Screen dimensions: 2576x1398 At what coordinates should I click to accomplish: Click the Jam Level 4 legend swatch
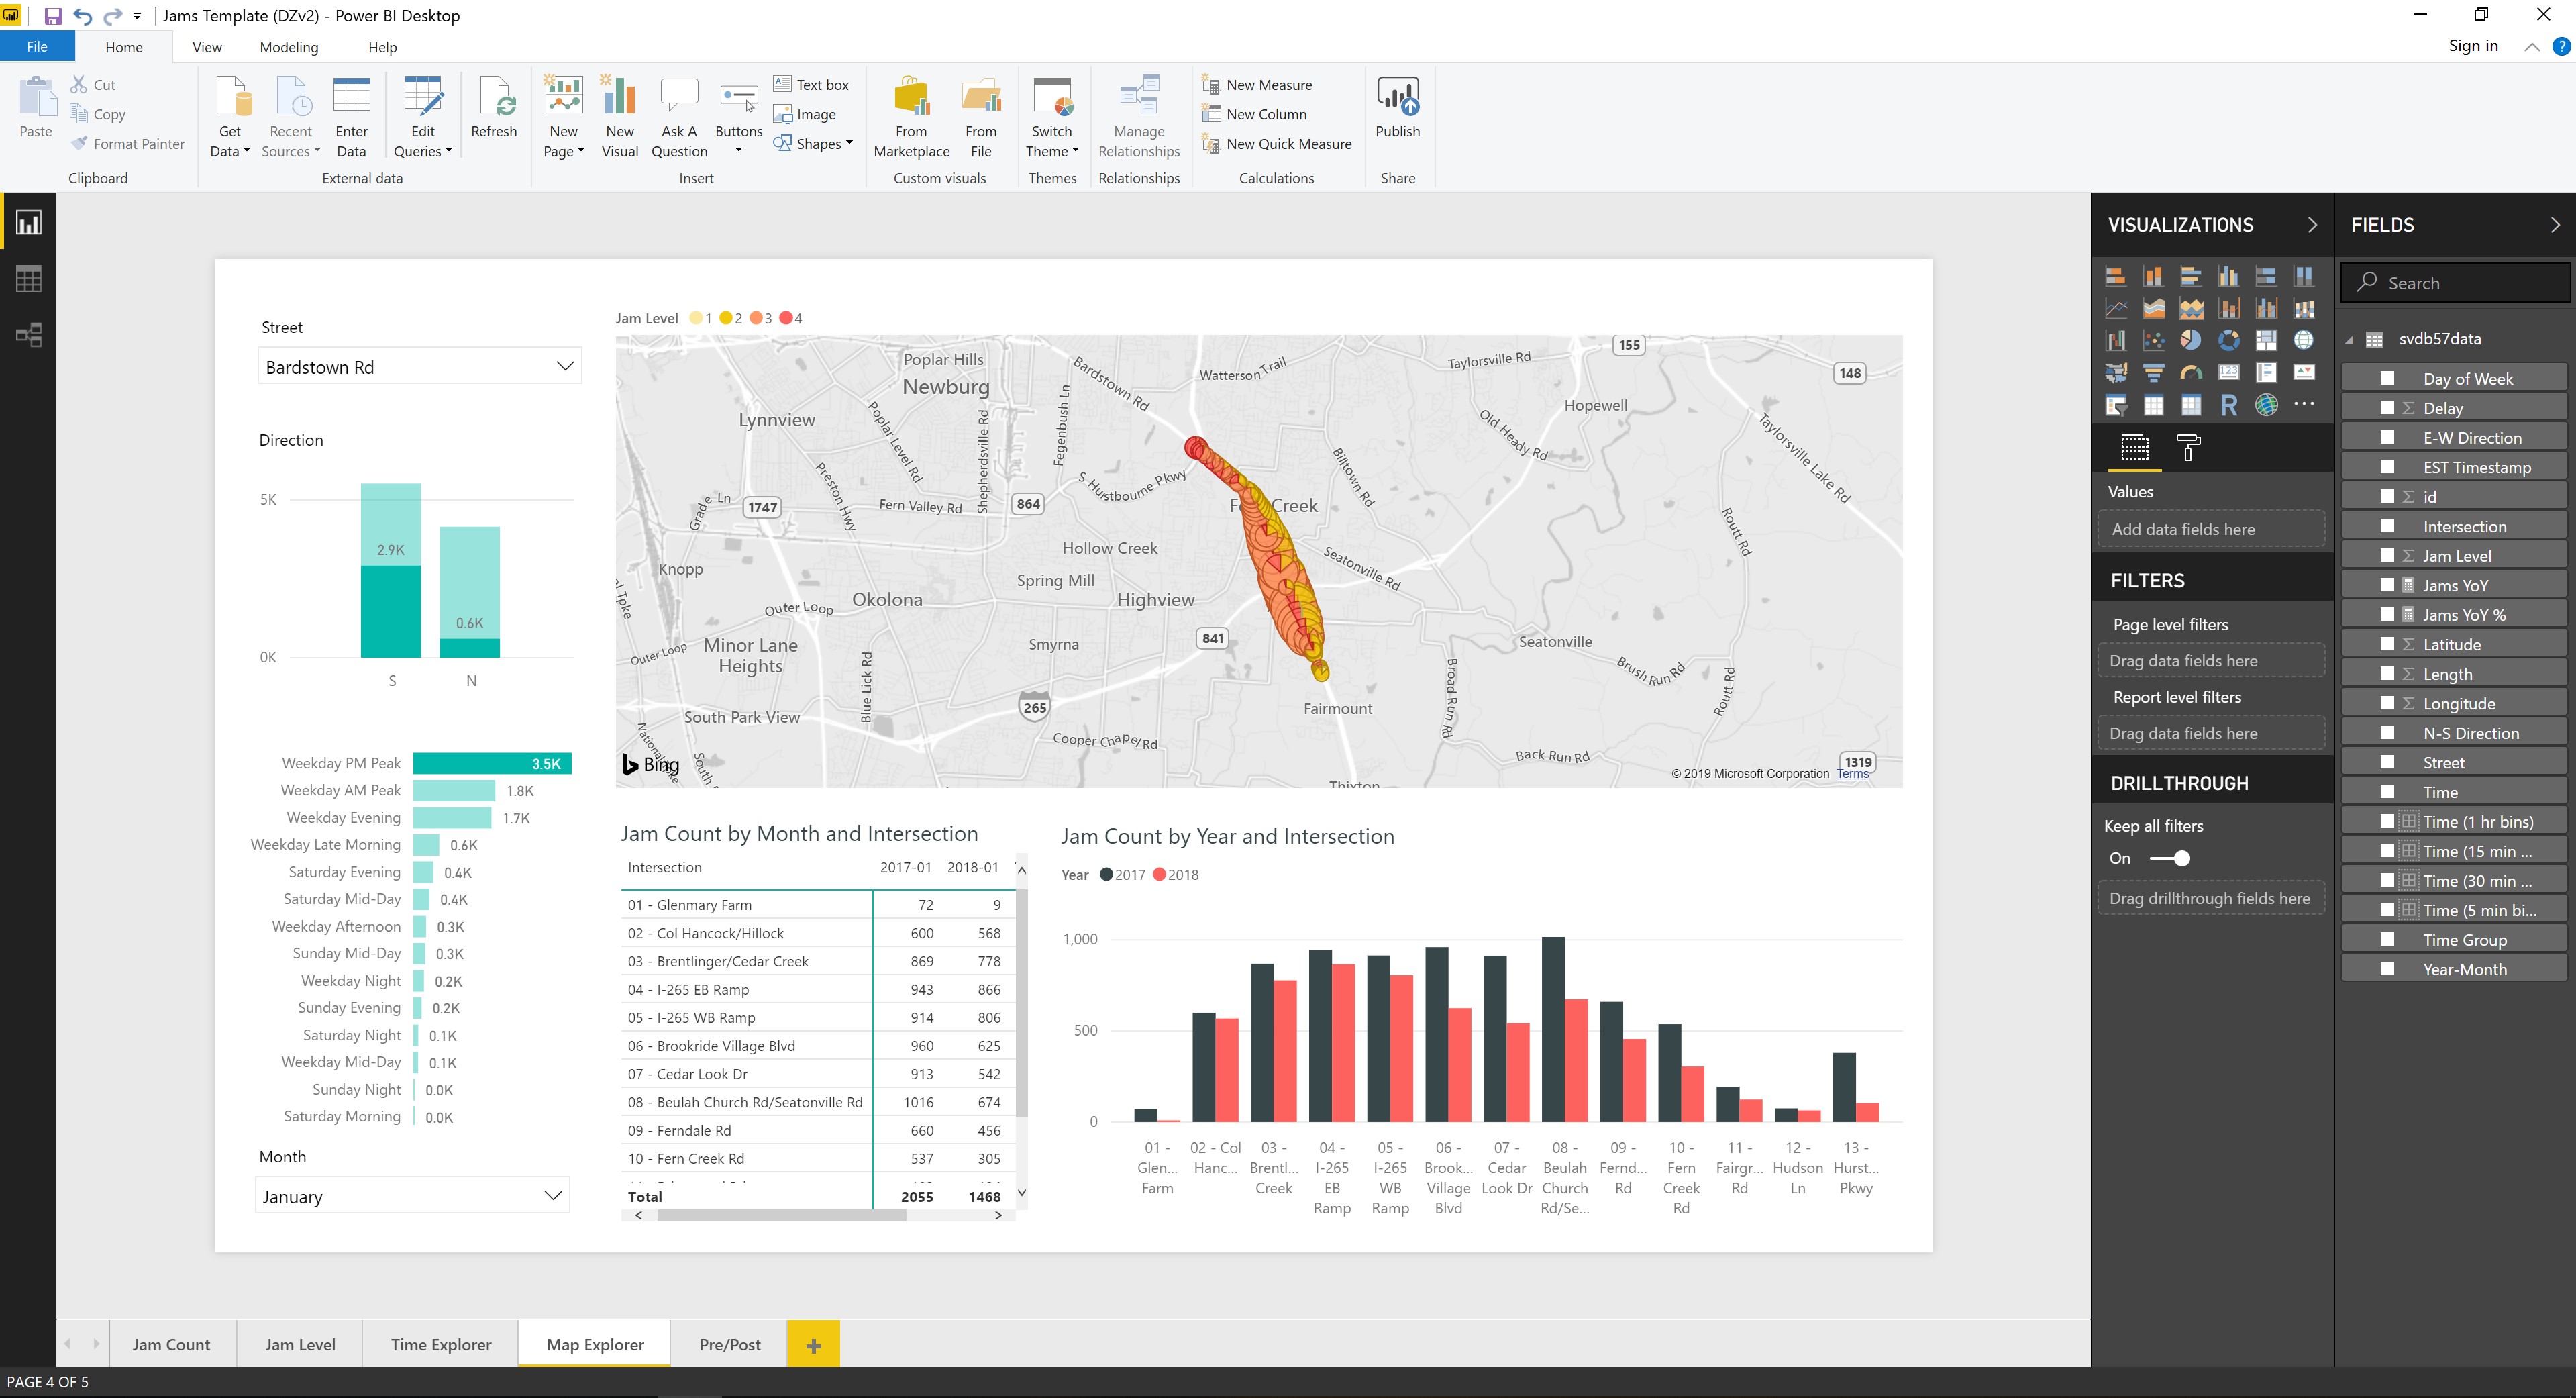click(x=786, y=318)
